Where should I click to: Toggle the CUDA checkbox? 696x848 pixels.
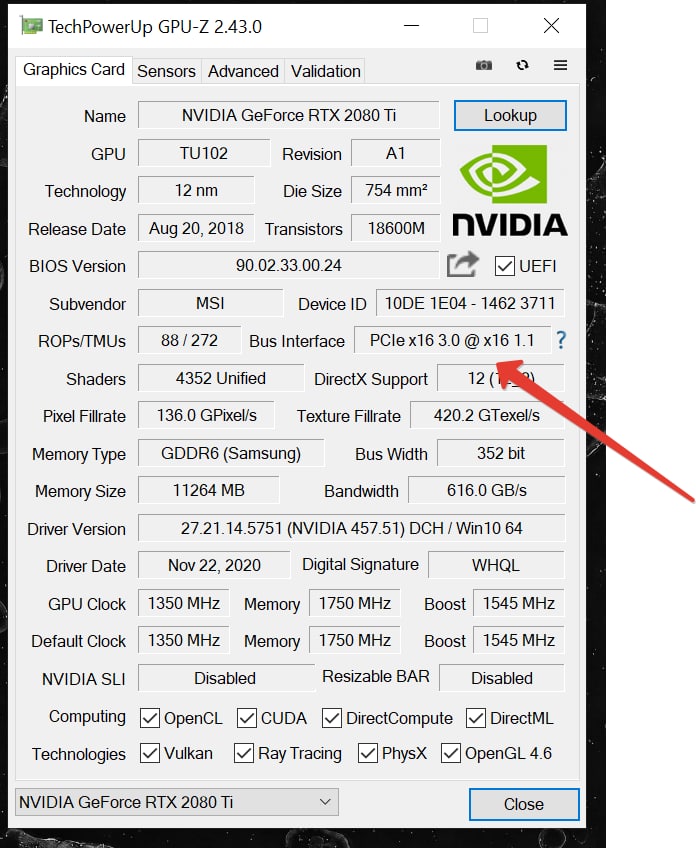point(247,718)
